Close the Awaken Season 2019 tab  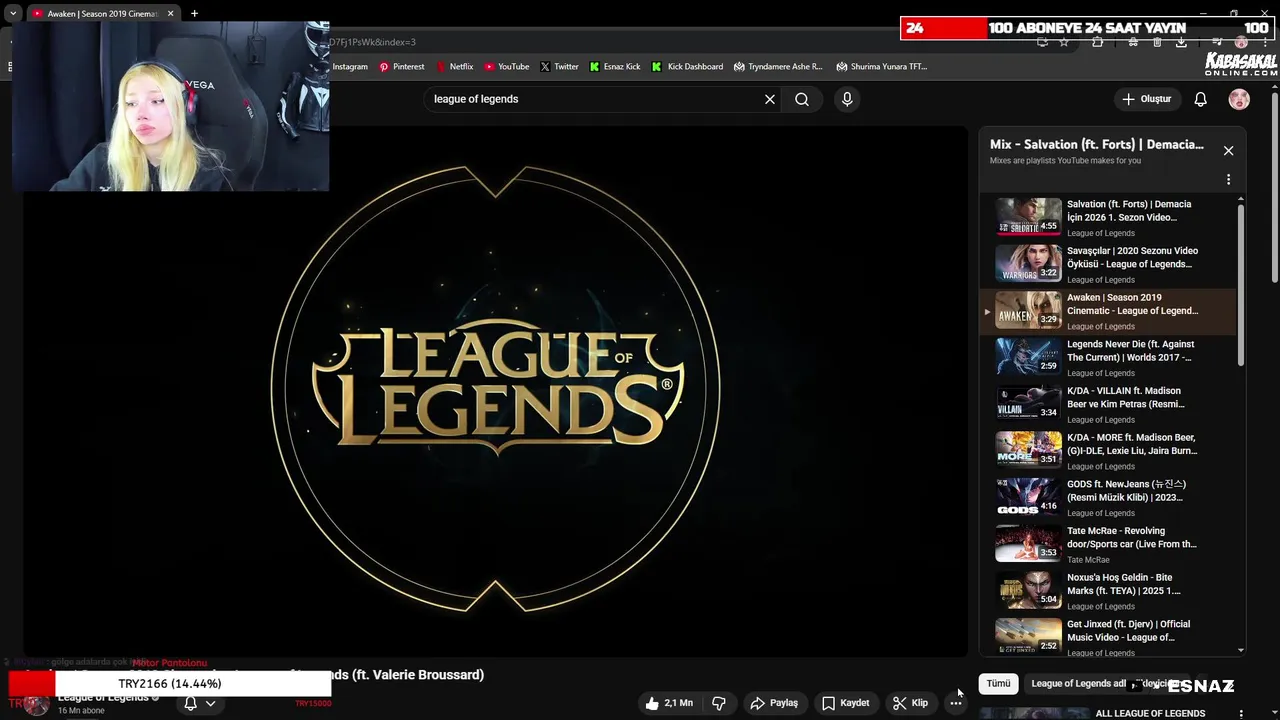tap(170, 13)
